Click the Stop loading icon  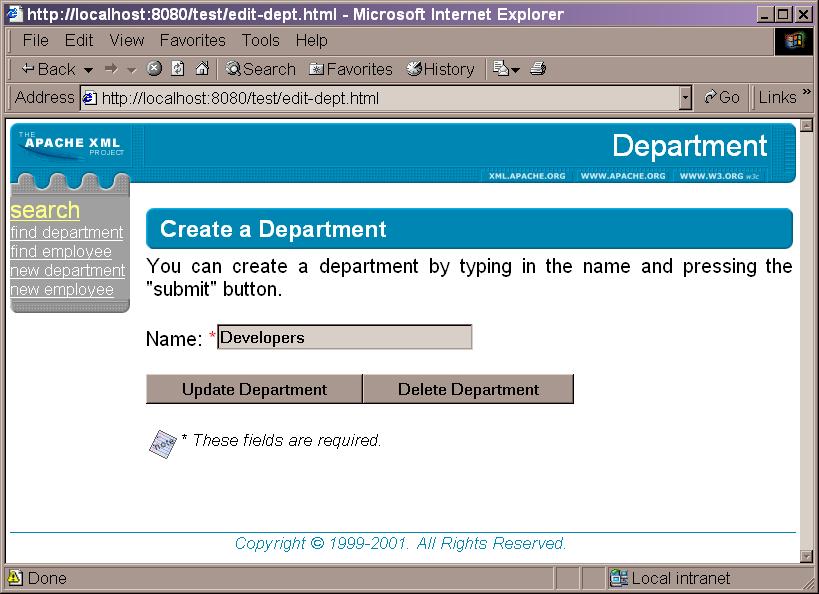coord(156,69)
